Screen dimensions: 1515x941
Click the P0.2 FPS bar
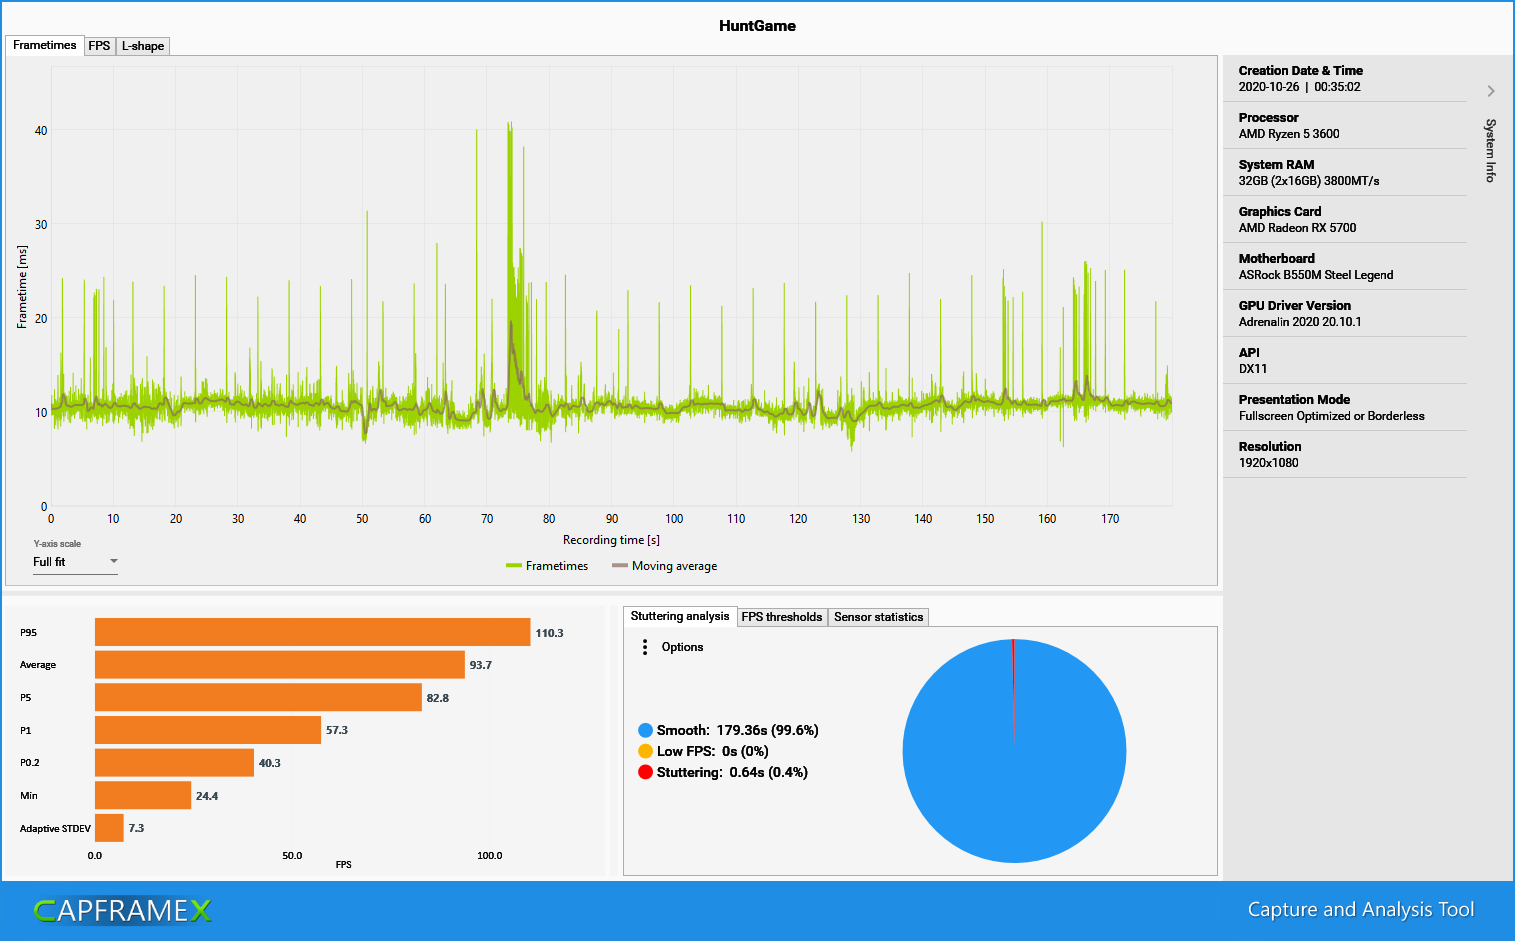coord(174,763)
